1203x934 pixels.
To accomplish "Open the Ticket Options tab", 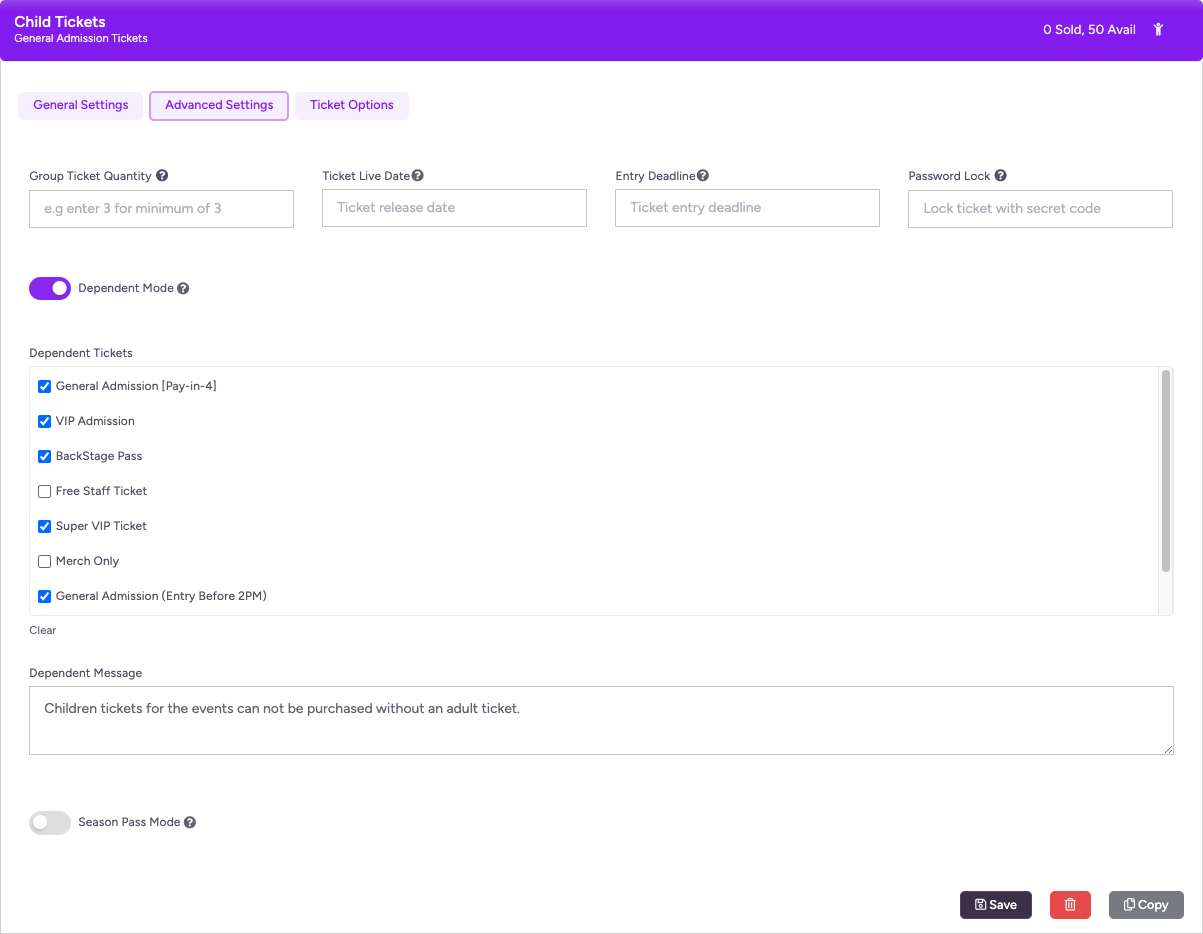I will click(x=351, y=105).
